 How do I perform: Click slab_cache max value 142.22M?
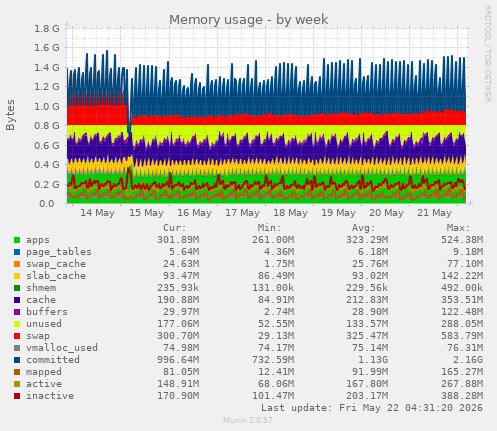point(462,276)
